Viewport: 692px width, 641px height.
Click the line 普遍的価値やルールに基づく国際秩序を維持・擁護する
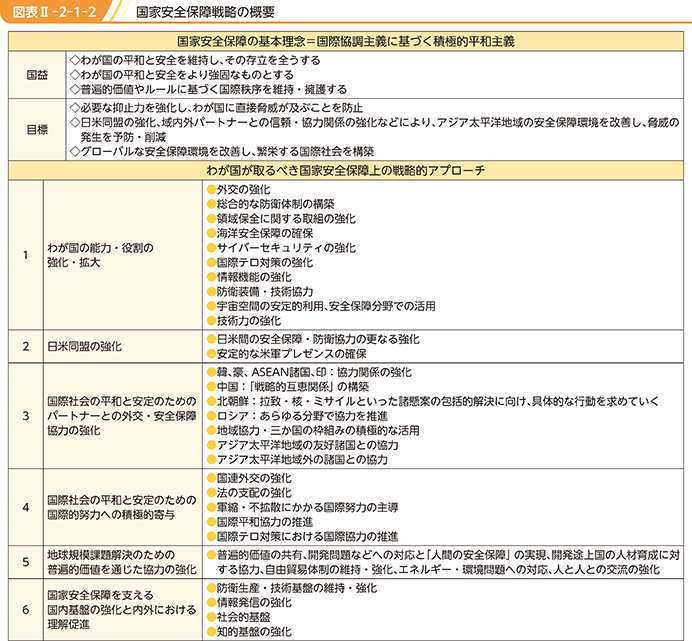click(208, 89)
